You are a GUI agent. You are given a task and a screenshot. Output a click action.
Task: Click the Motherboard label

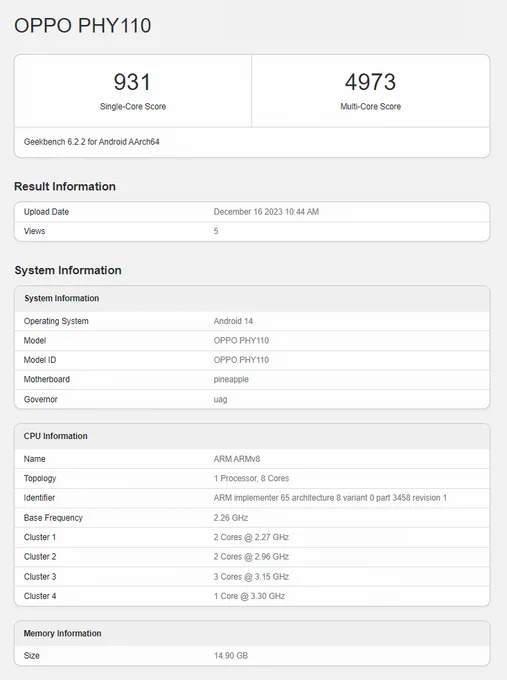click(x=47, y=379)
